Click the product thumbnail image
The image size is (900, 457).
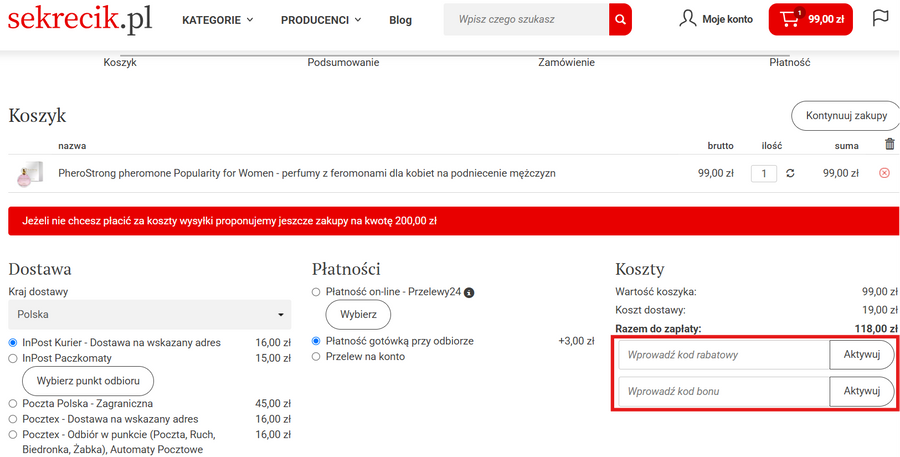click(x=29, y=174)
